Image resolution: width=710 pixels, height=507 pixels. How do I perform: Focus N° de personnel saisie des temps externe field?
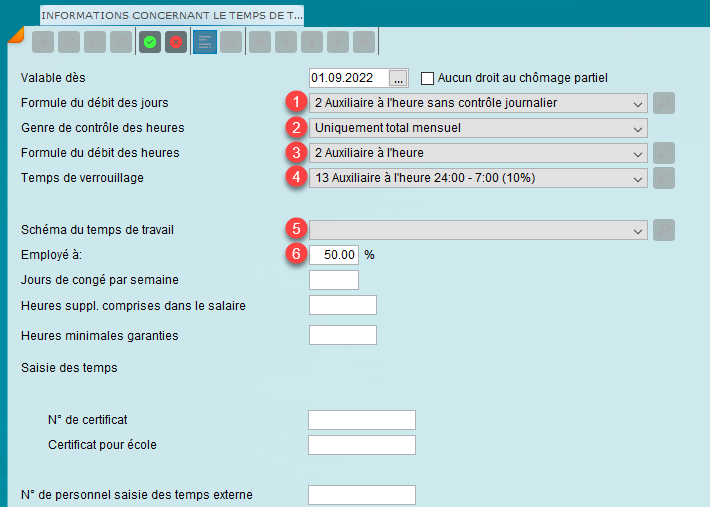362,495
